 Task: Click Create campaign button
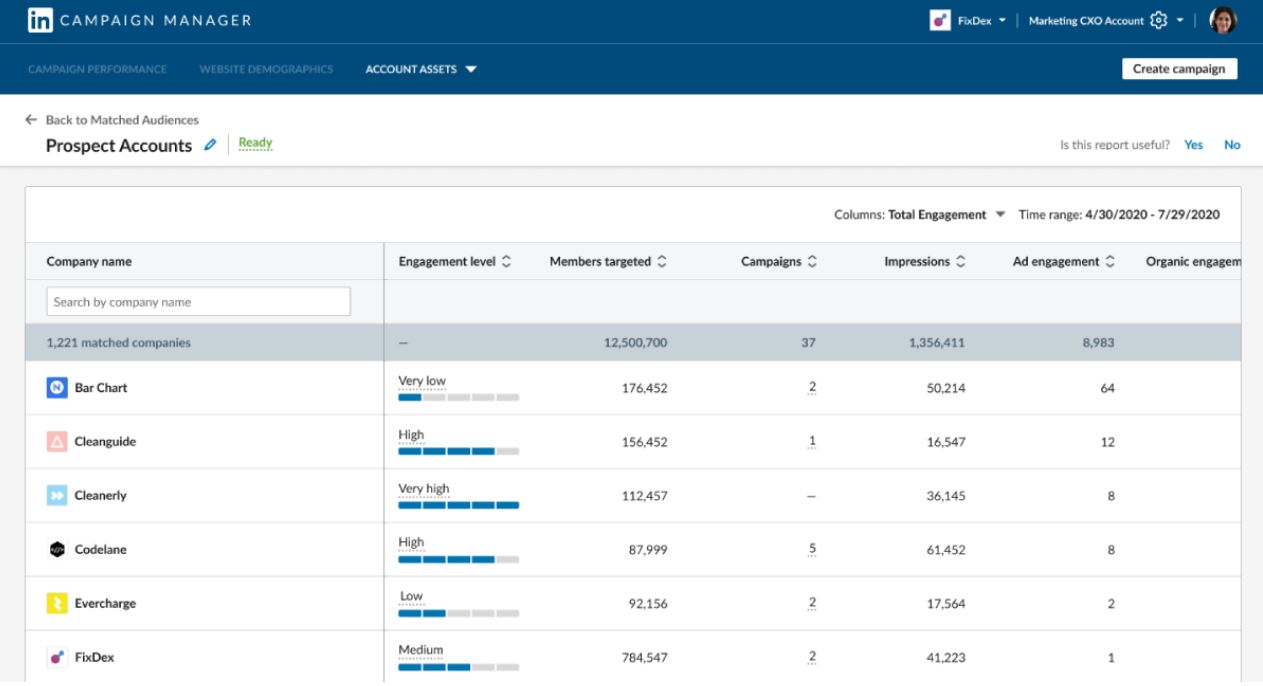(x=1179, y=69)
